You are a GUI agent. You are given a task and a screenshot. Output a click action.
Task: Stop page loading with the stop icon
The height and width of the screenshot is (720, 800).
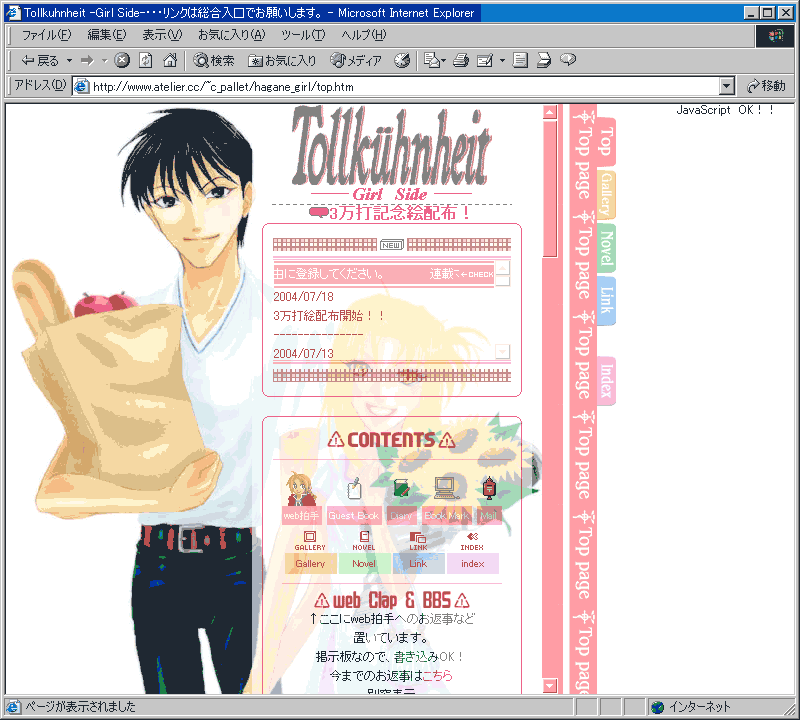click(x=121, y=61)
